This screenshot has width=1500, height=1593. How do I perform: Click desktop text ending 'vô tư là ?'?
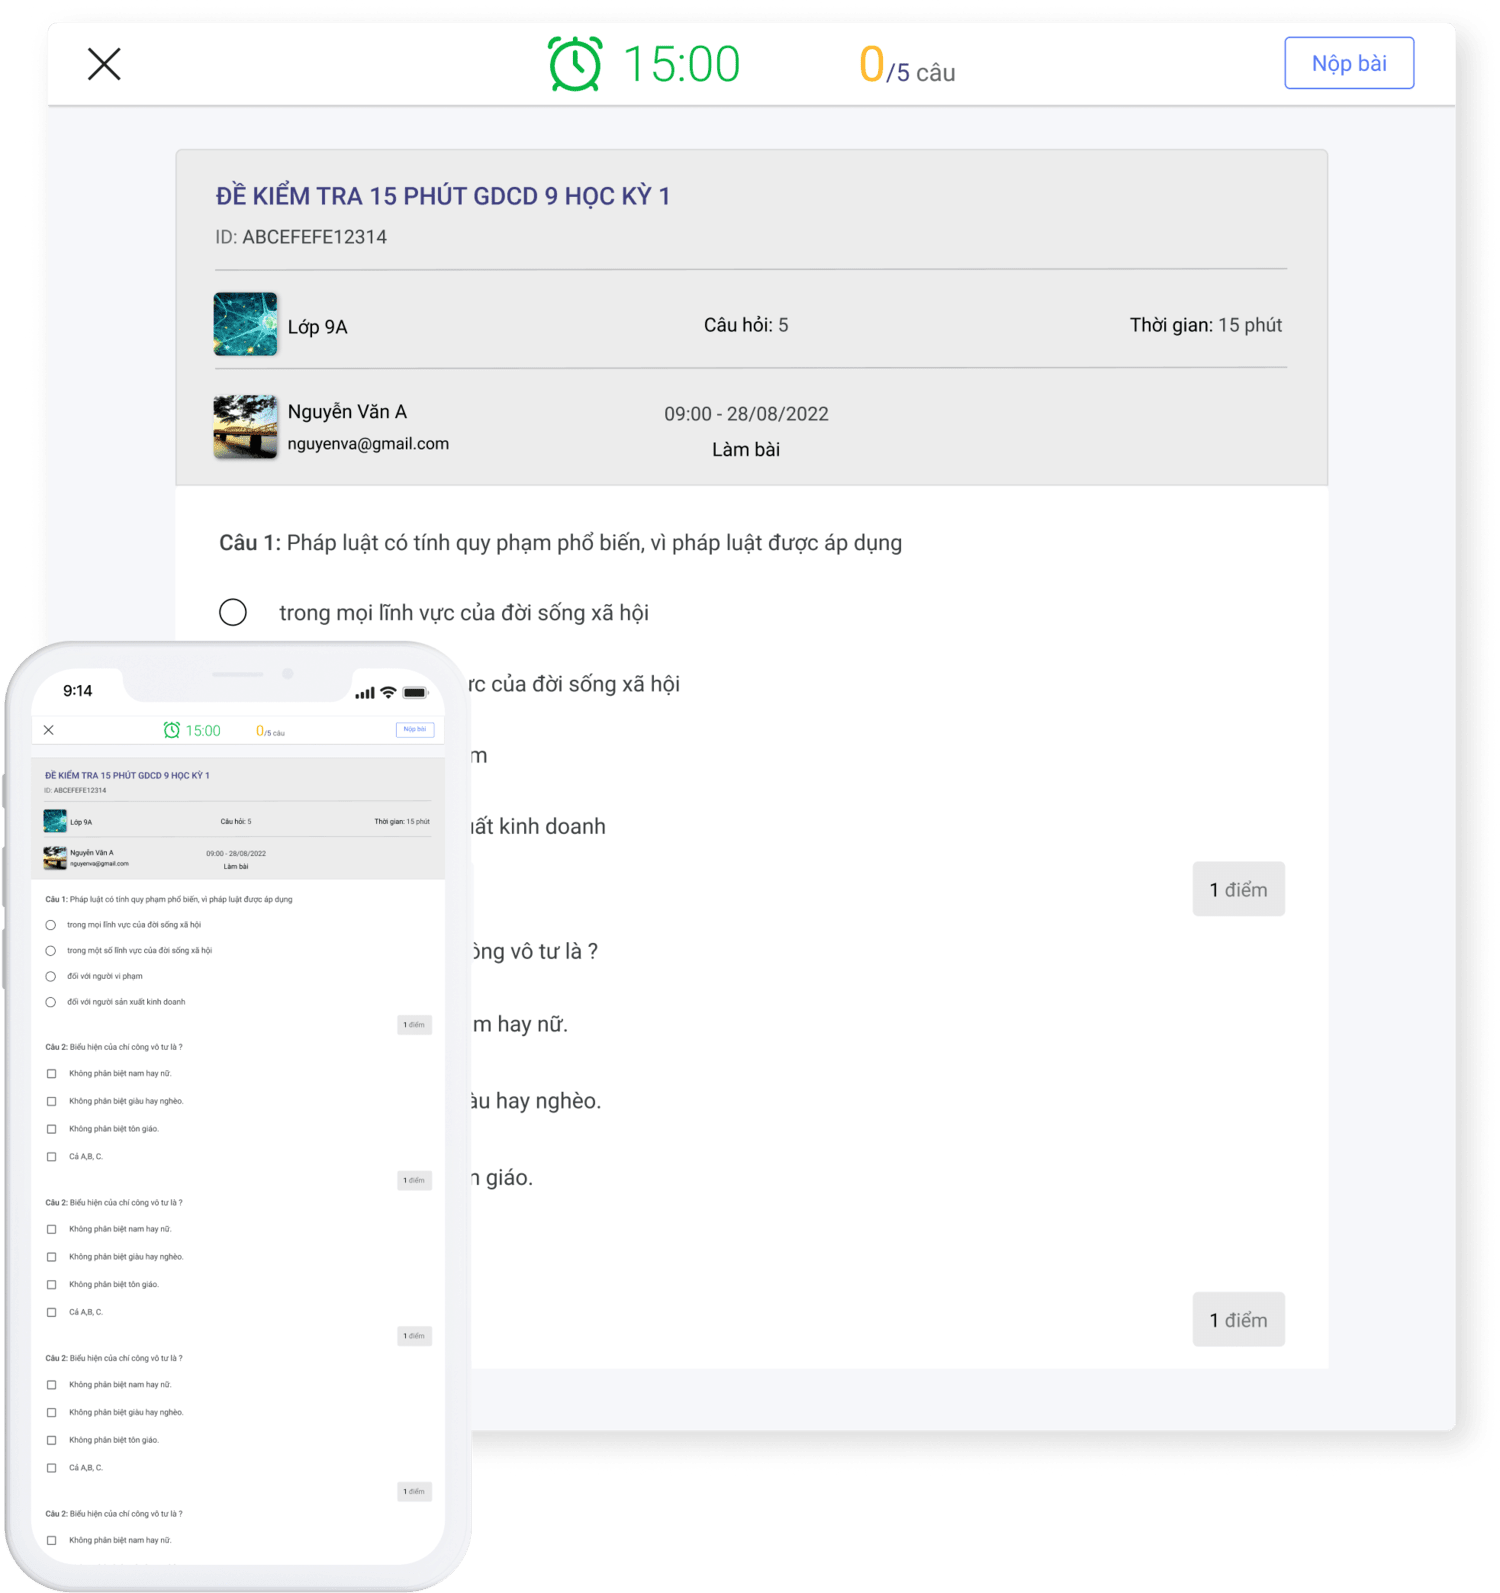tap(535, 951)
